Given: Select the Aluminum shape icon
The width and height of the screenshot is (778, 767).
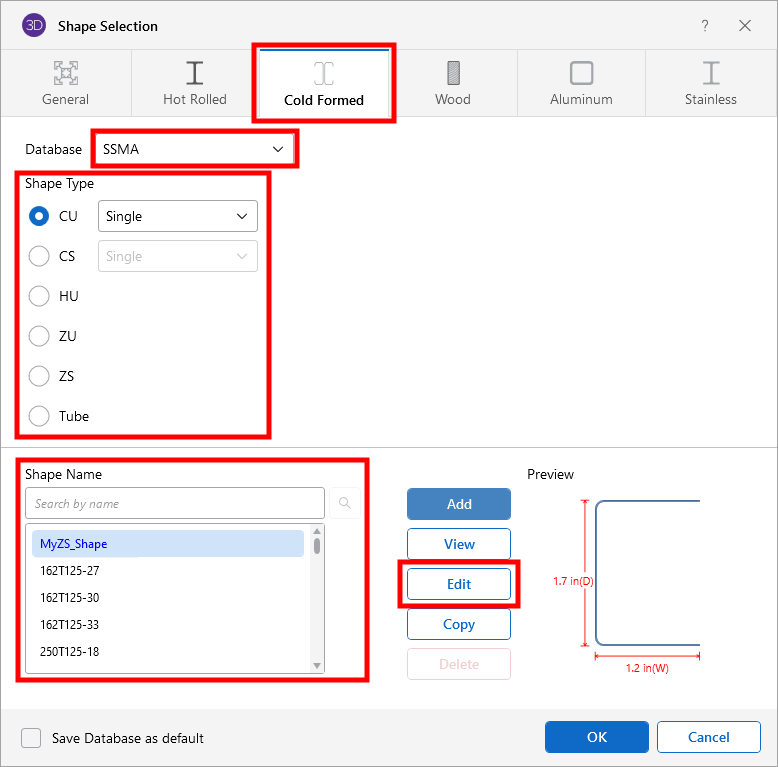Looking at the screenshot, I should (581, 73).
